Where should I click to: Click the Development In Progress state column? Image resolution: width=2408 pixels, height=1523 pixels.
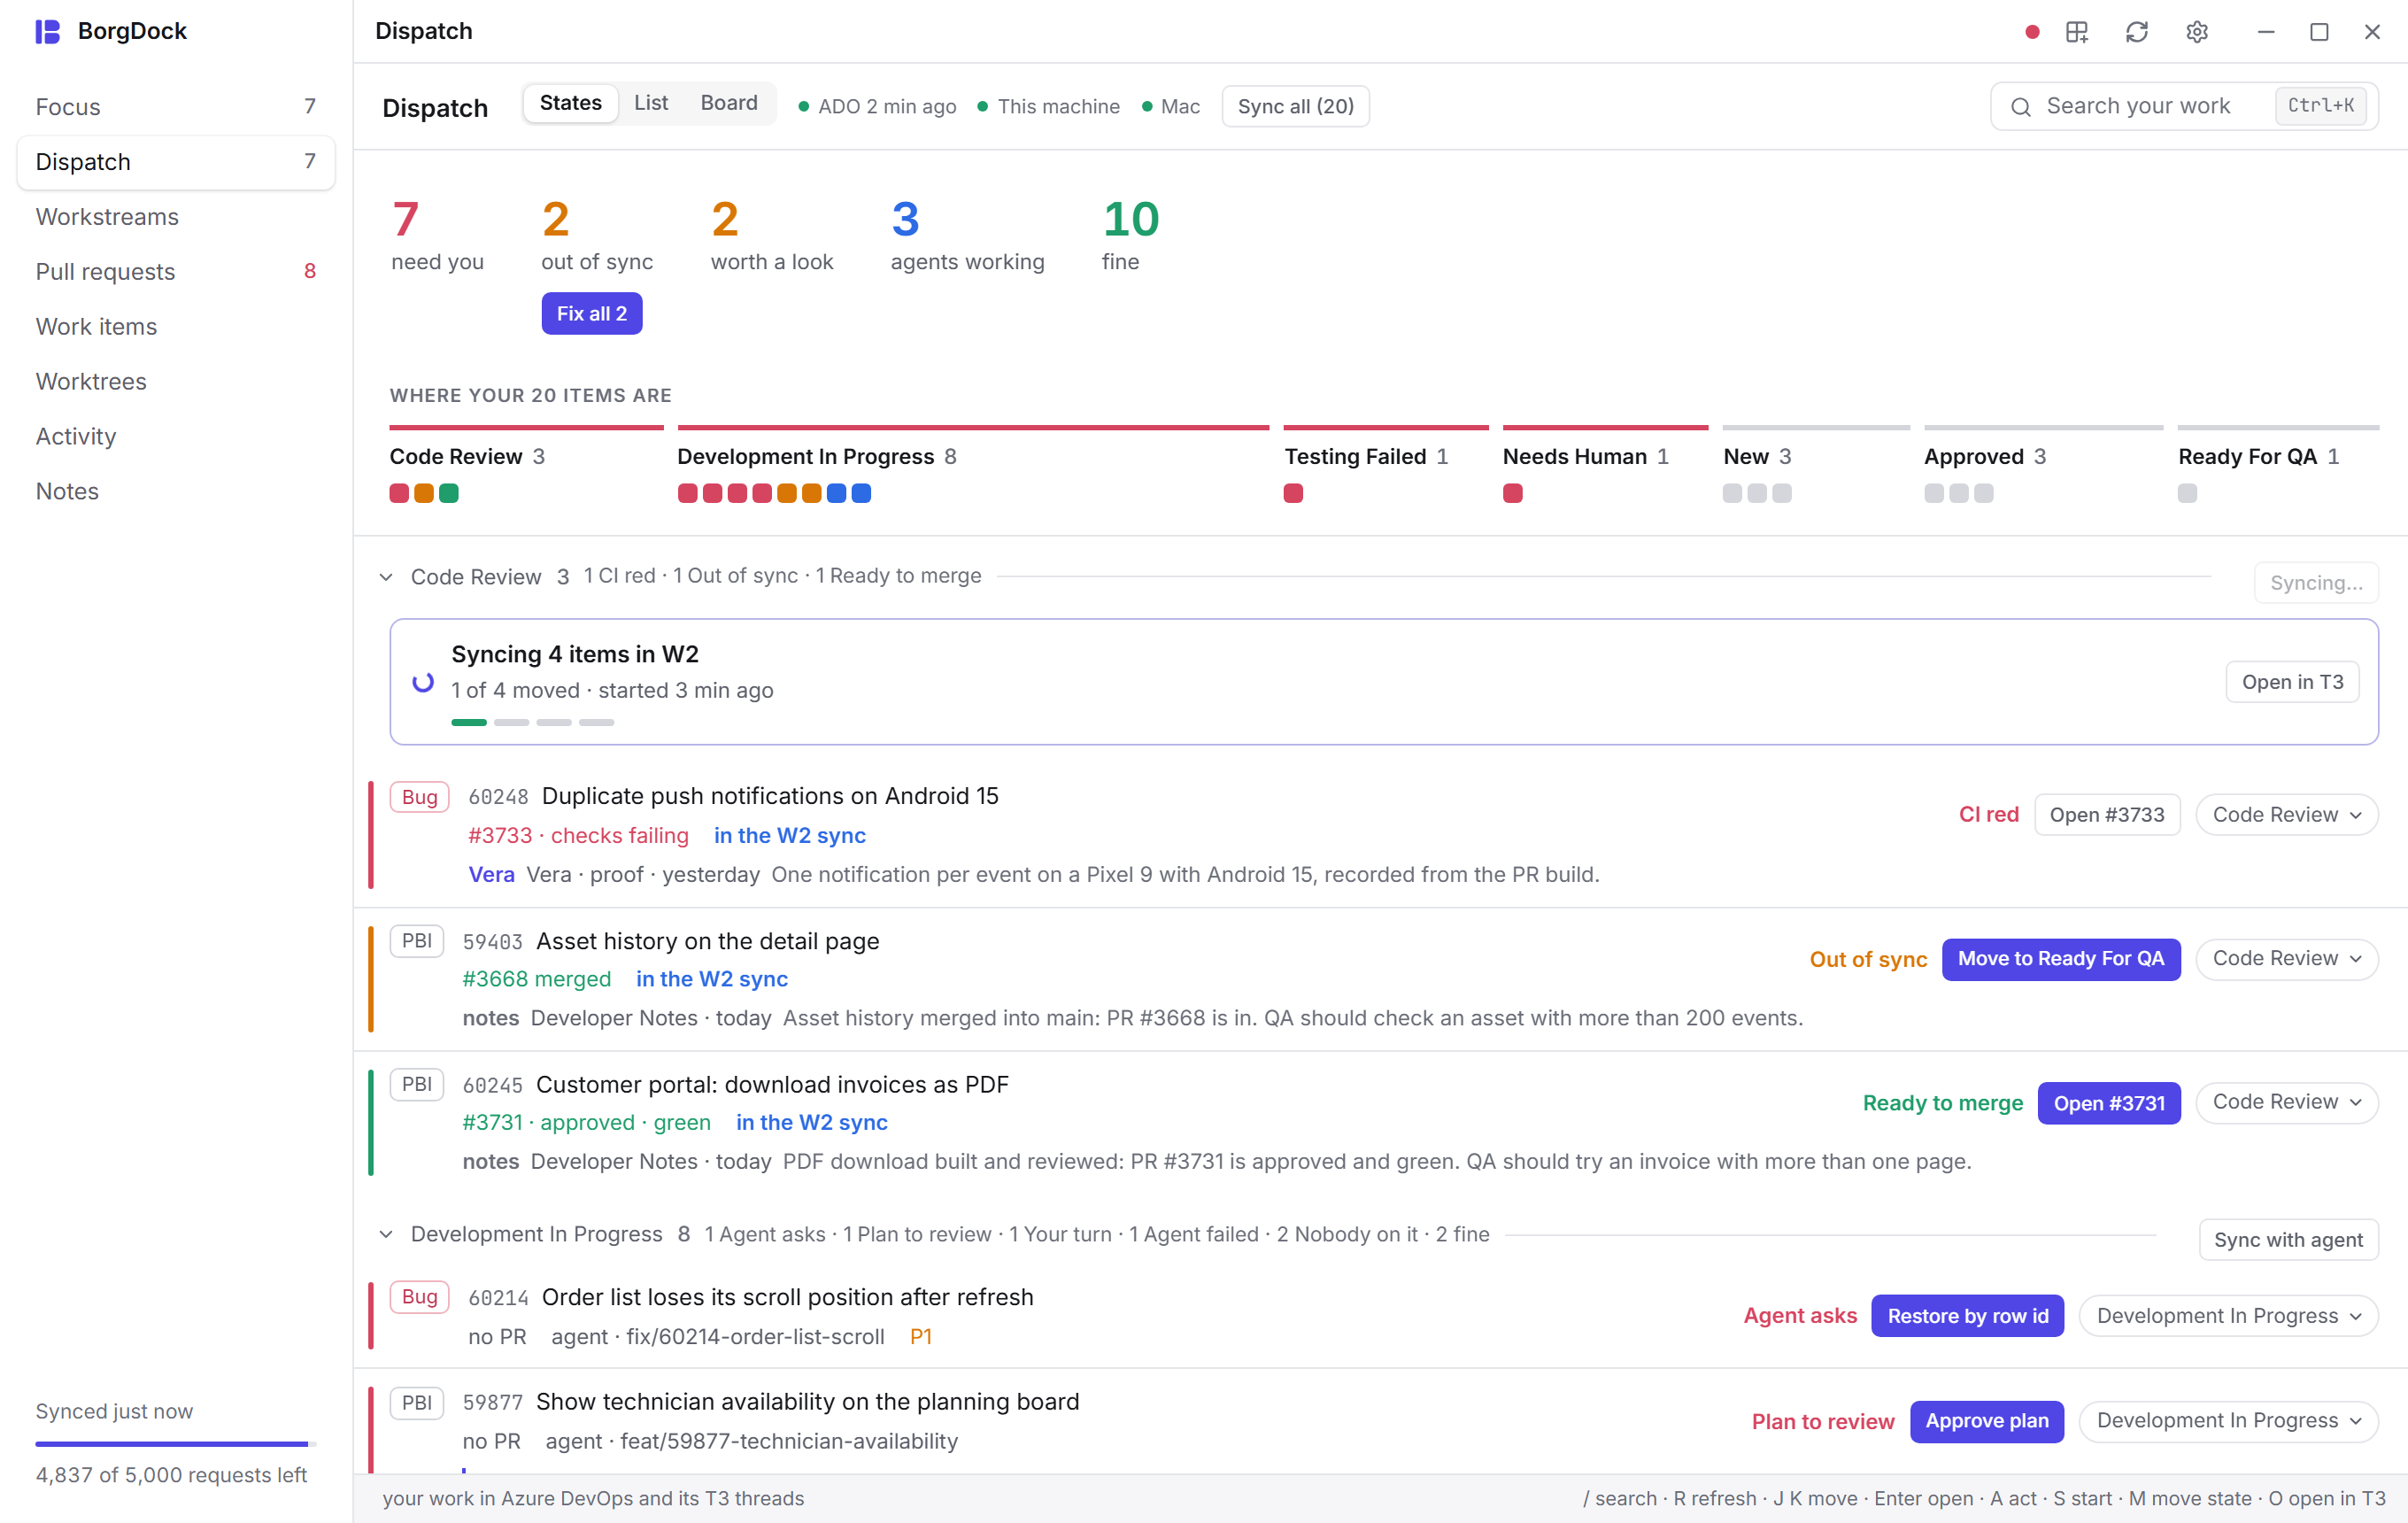click(x=973, y=465)
